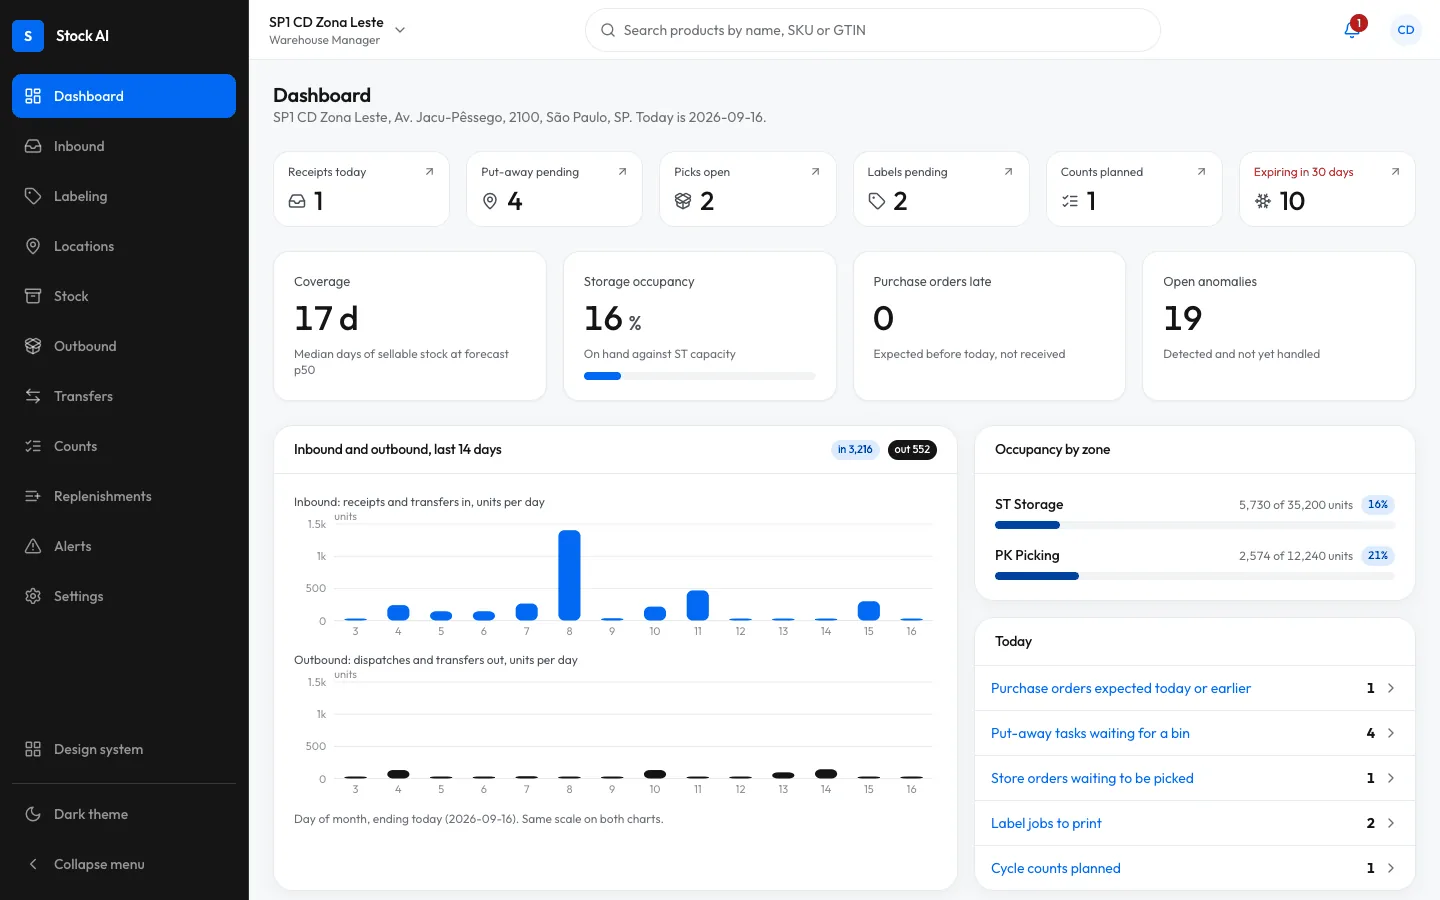The height and width of the screenshot is (900, 1440).
Task: Open Put-away pending arrow icon
Action: (622, 172)
